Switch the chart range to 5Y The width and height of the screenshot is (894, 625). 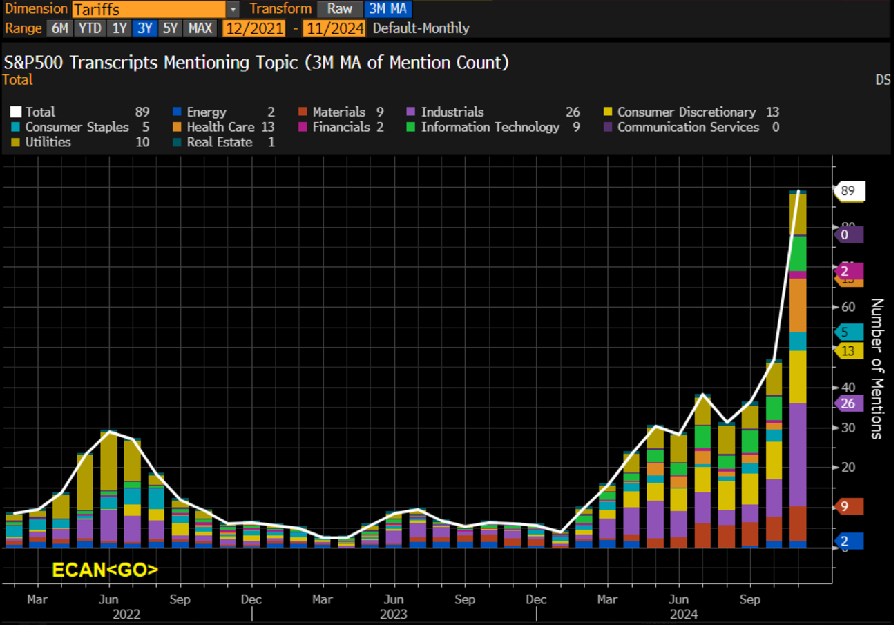coord(171,28)
